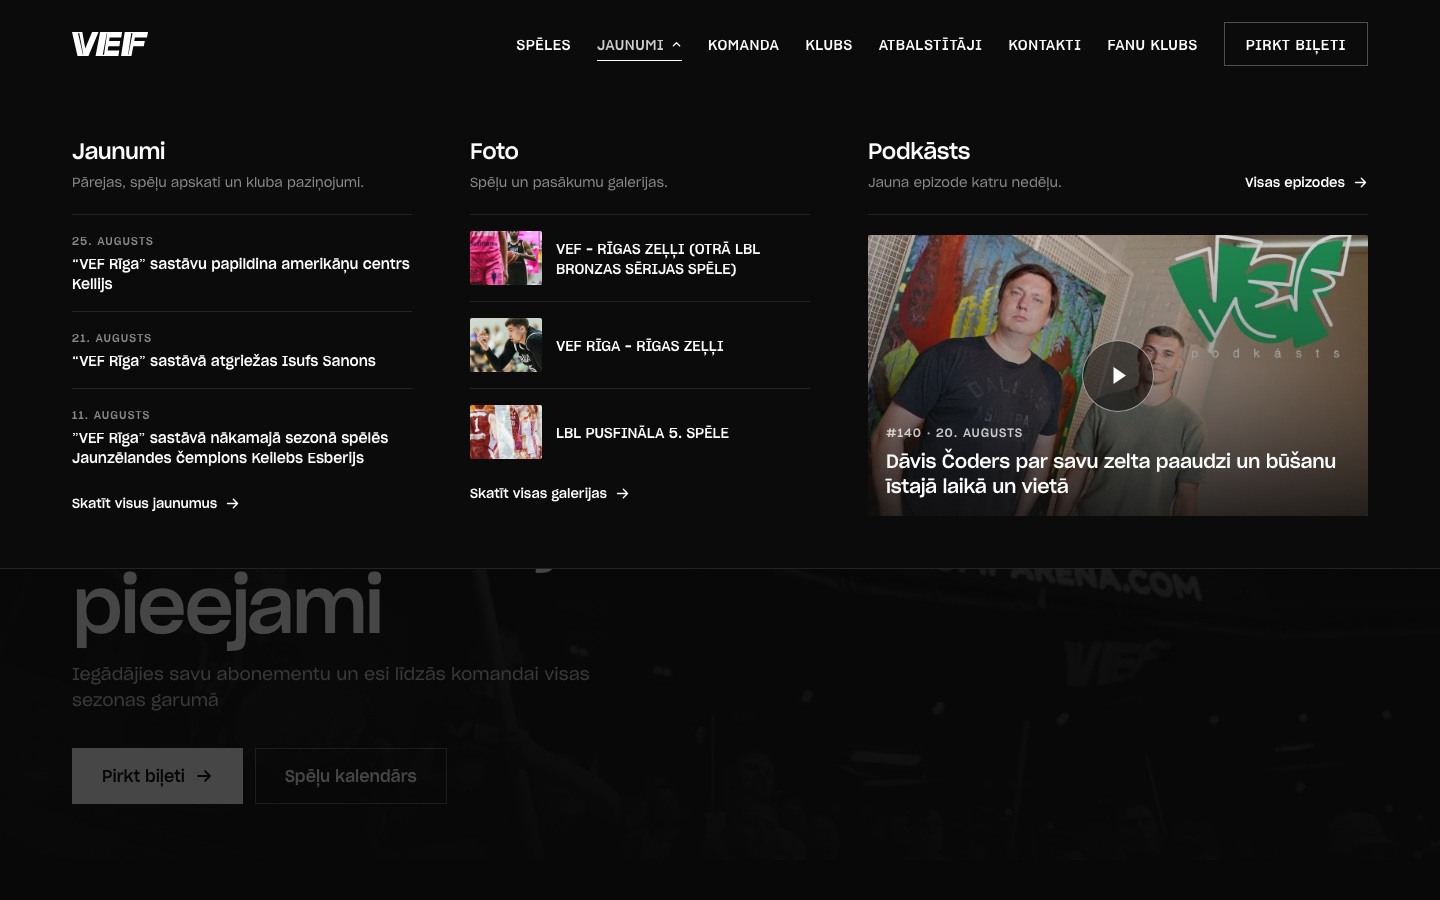Open the Kontakti menu item
This screenshot has width=1440, height=900.
pos(1044,45)
